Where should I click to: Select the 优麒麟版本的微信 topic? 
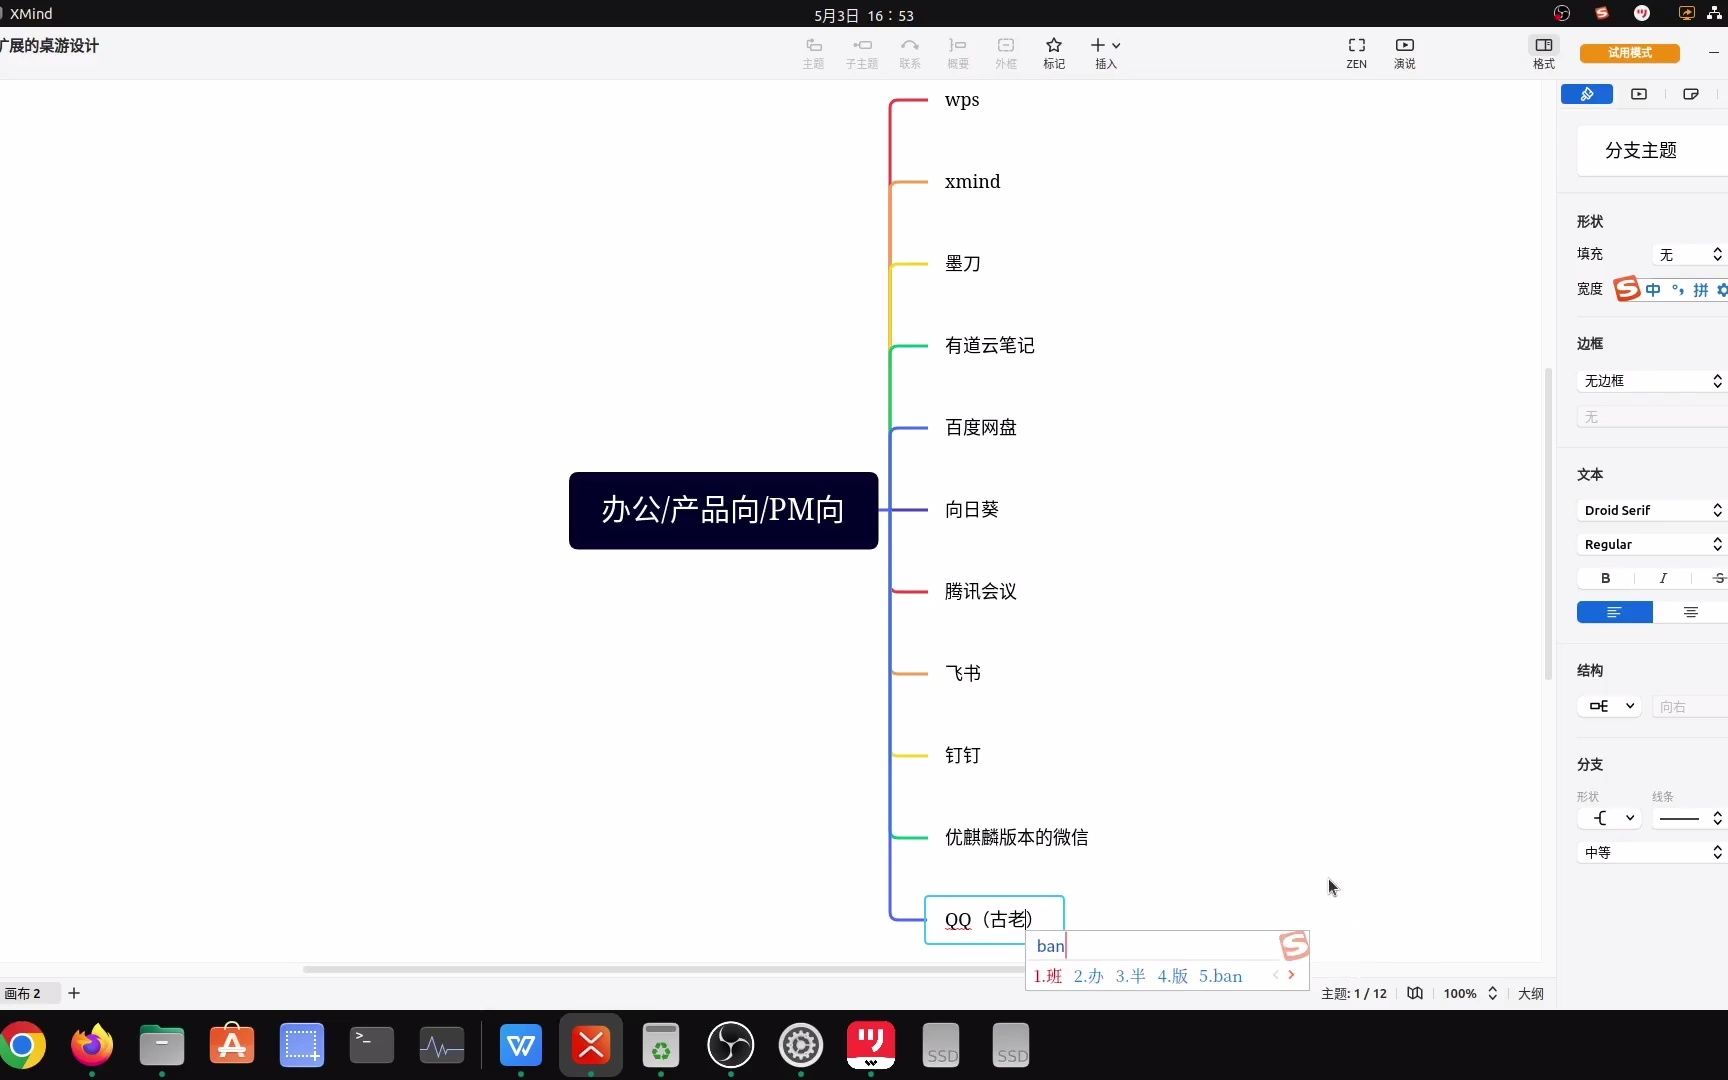[1016, 838]
